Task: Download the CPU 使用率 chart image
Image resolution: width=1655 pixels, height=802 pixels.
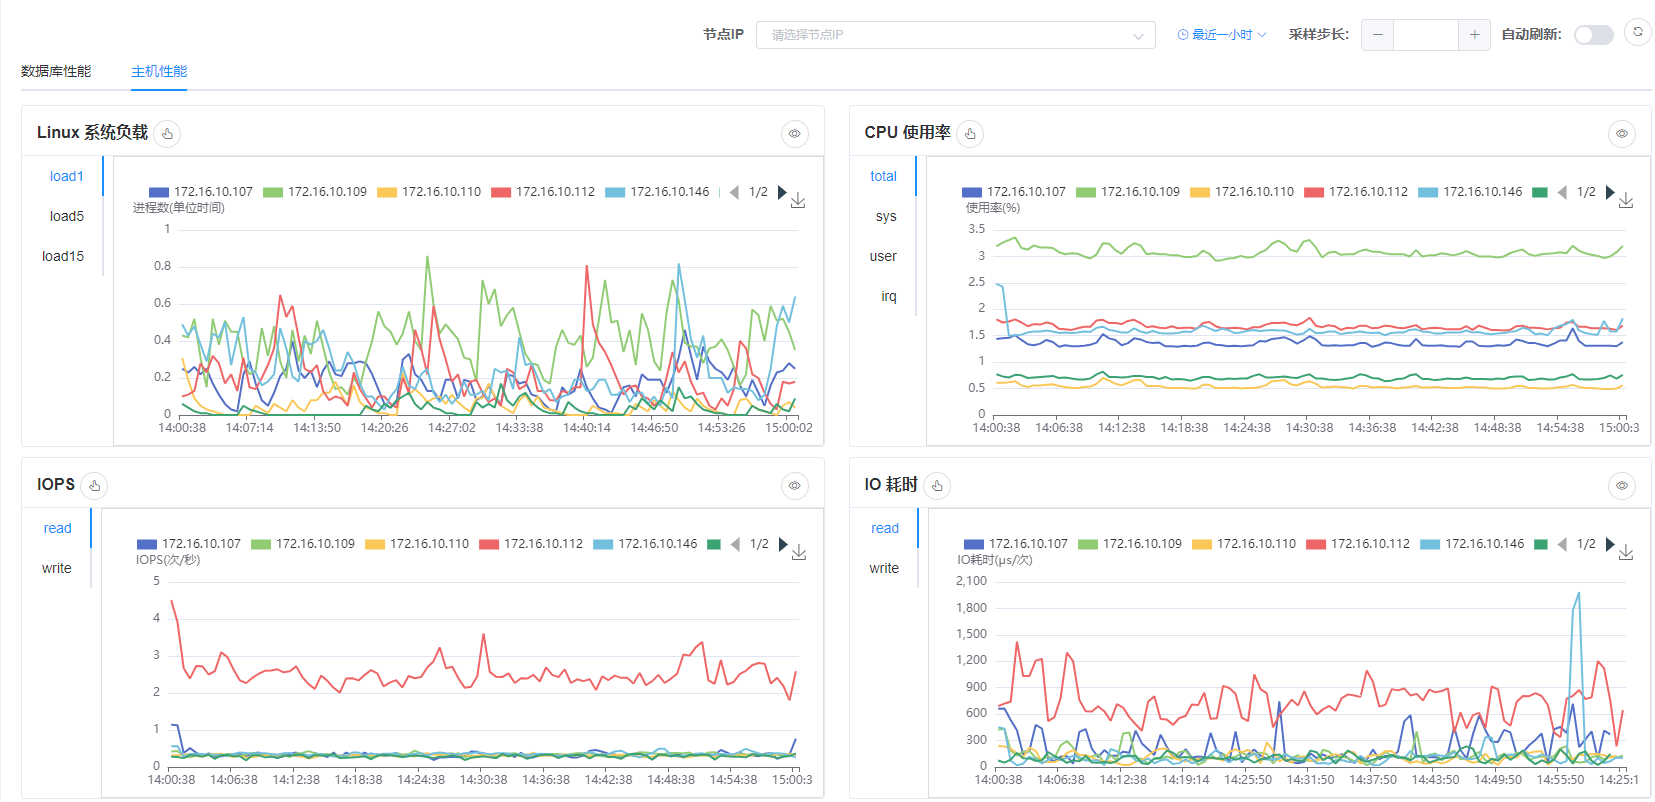Action: click(x=1626, y=201)
